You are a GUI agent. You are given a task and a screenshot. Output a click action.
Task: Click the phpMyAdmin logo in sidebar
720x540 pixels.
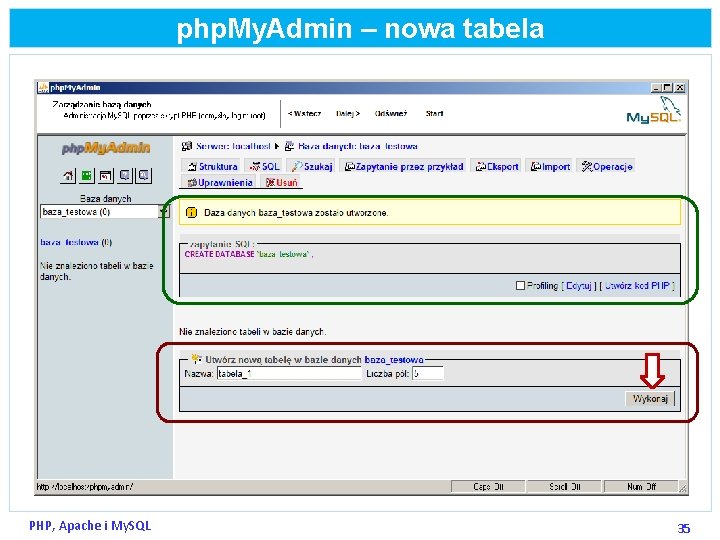pyautogui.click(x=106, y=148)
